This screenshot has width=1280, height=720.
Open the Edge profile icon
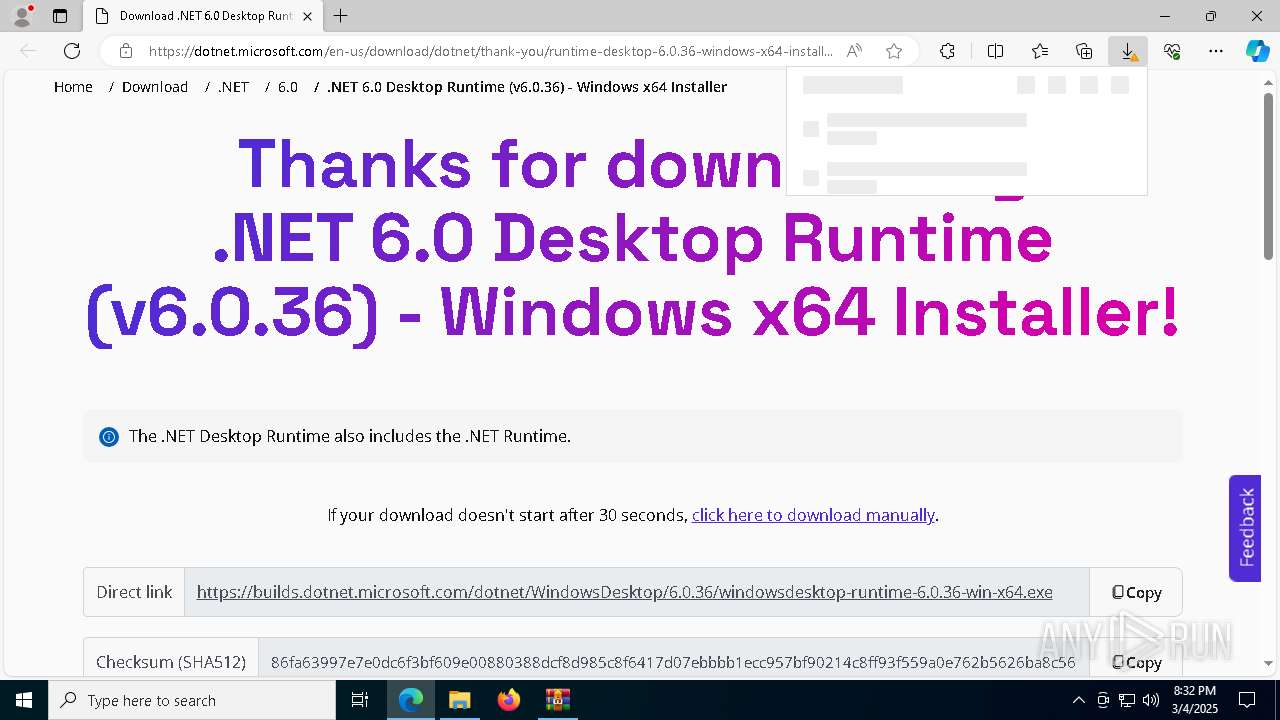pyautogui.click(x=22, y=16)
